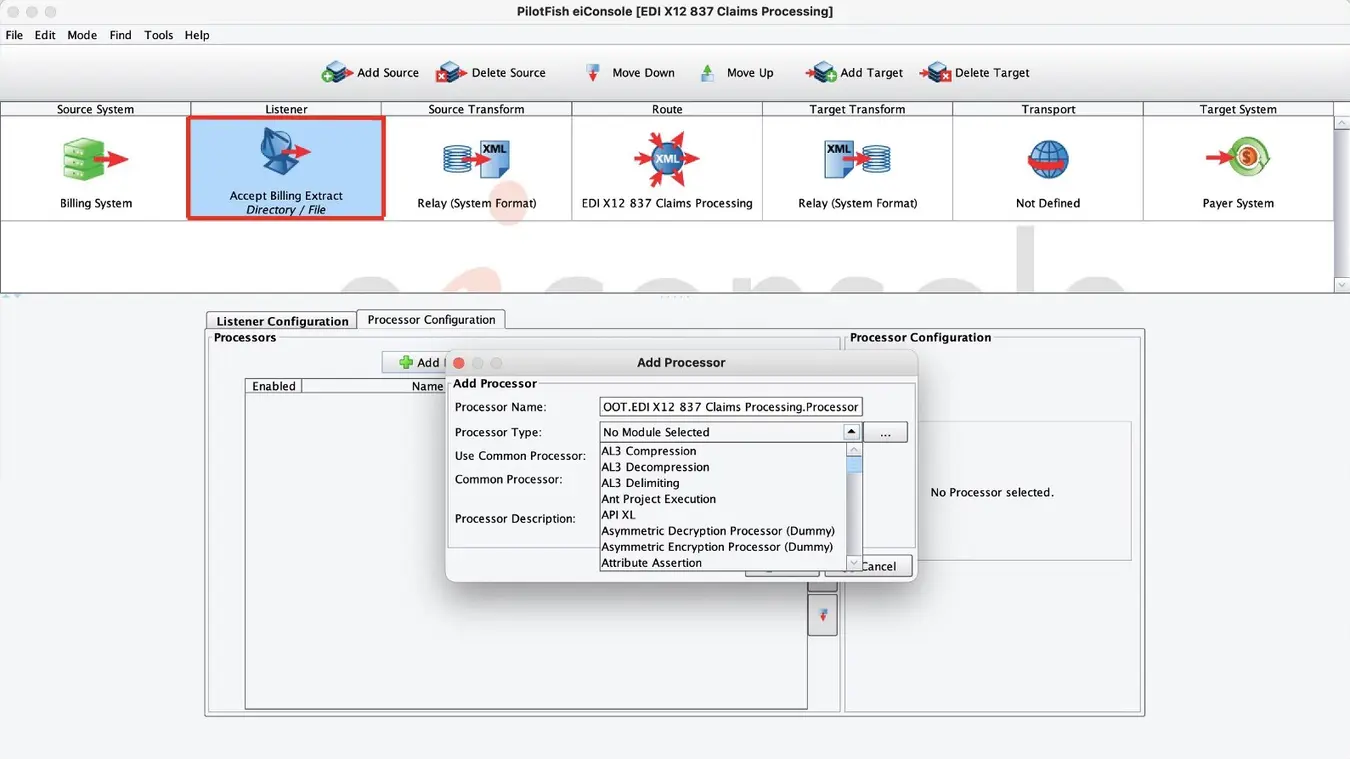Click the Add Source toolbar icon

[x=337, y=72]
